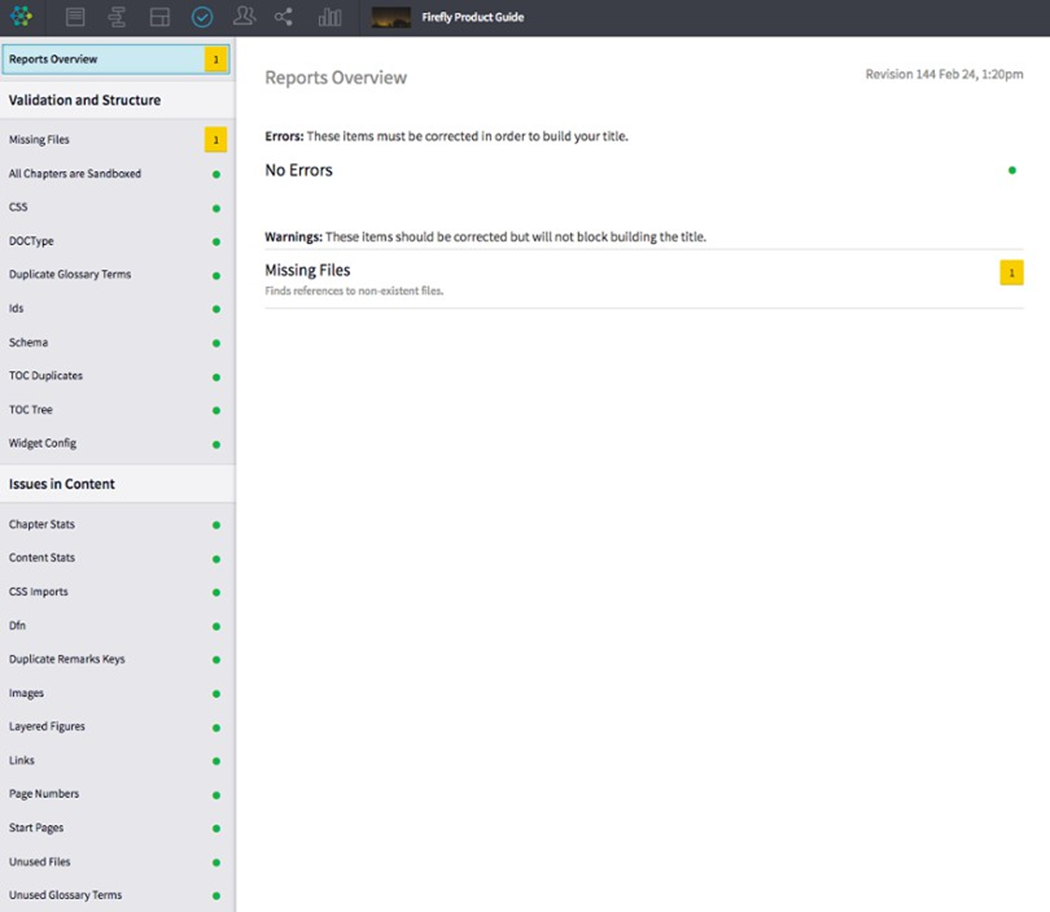Expand the Issues in Content section
The width and height of the screenshot is (1050, 912).
pyautogui.click(x=62, y=484)
